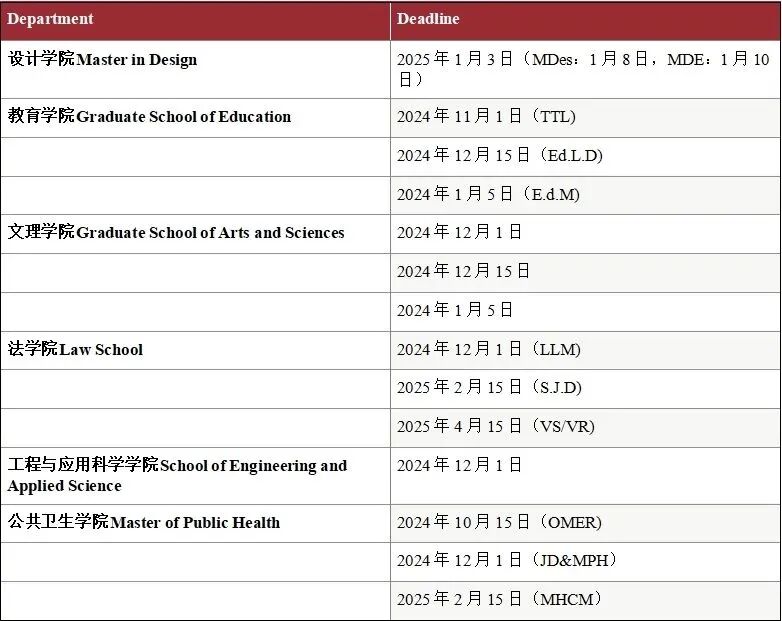Click the 文理学院 Graduate School of Arts and Sciences cell
This screenshot has width=782, height=621.
coord(196,234)
